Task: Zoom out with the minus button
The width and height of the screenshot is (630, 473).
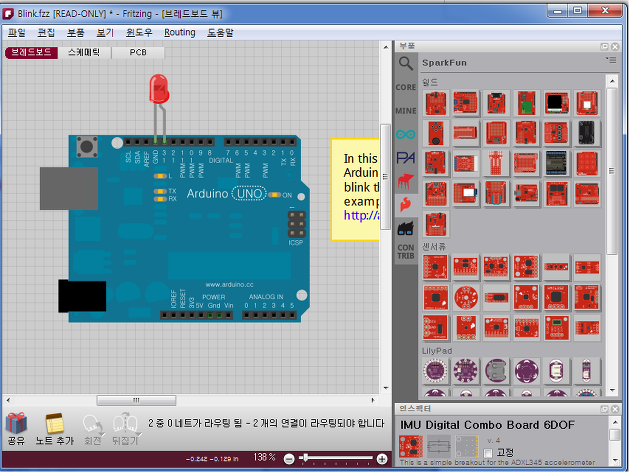Action: [288, 459]
